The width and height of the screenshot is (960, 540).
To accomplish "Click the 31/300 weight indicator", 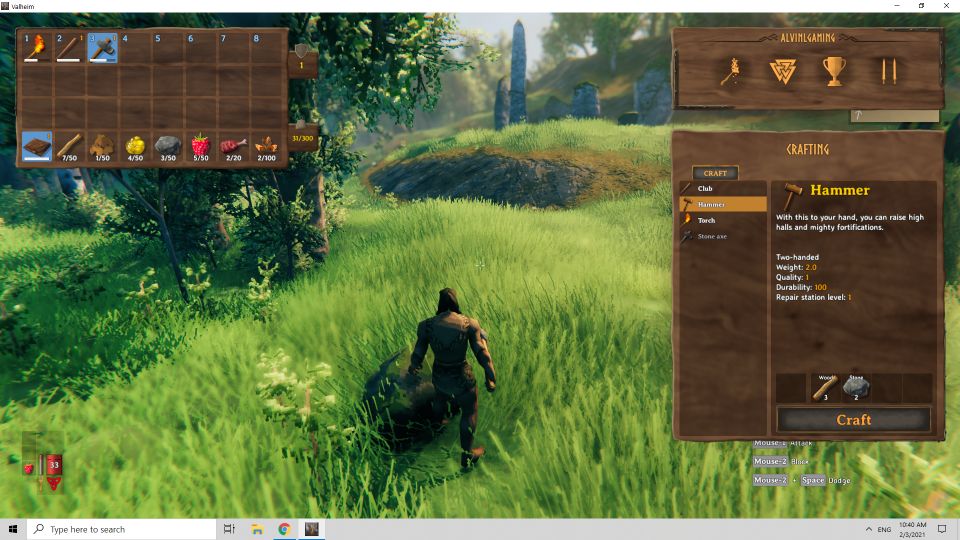I will [302, 135].
